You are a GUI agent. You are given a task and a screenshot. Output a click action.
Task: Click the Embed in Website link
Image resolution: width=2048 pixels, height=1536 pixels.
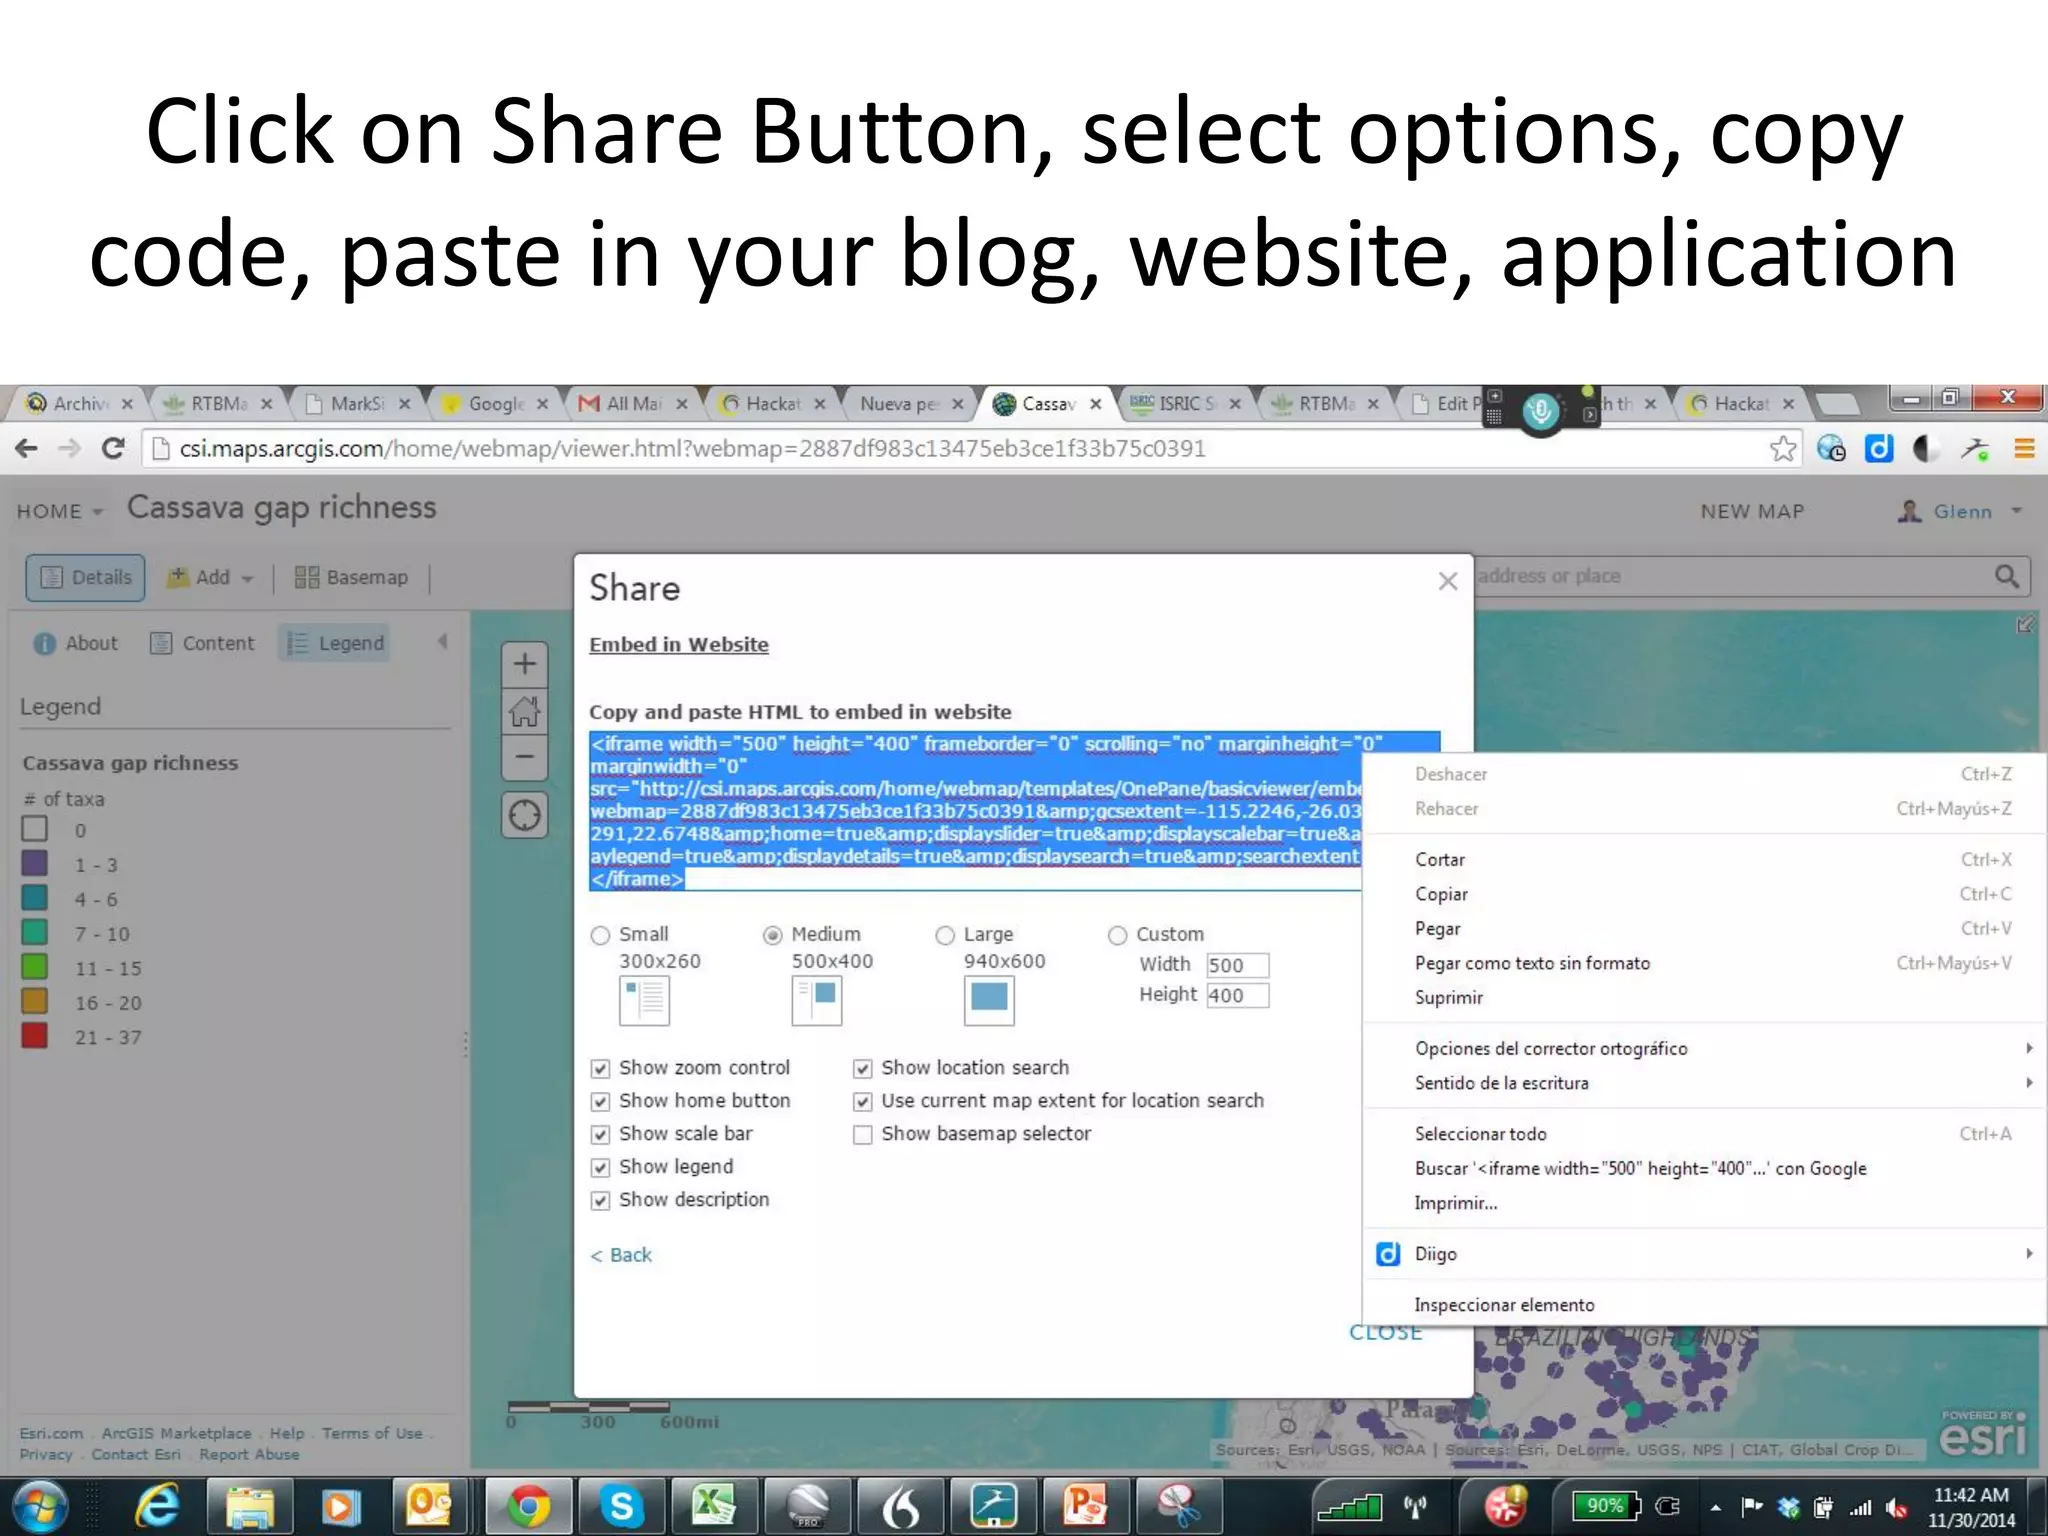pos(679,645)
